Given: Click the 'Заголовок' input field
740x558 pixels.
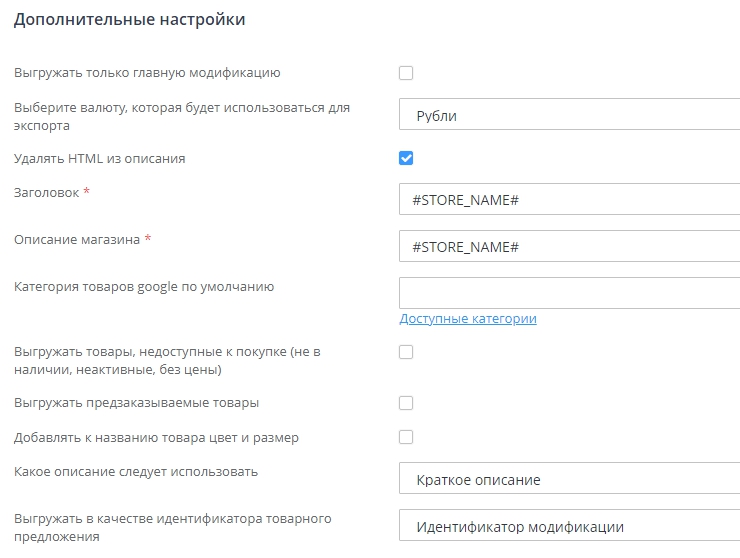Looking at the screenshot, I should click(x=568, y=200).
